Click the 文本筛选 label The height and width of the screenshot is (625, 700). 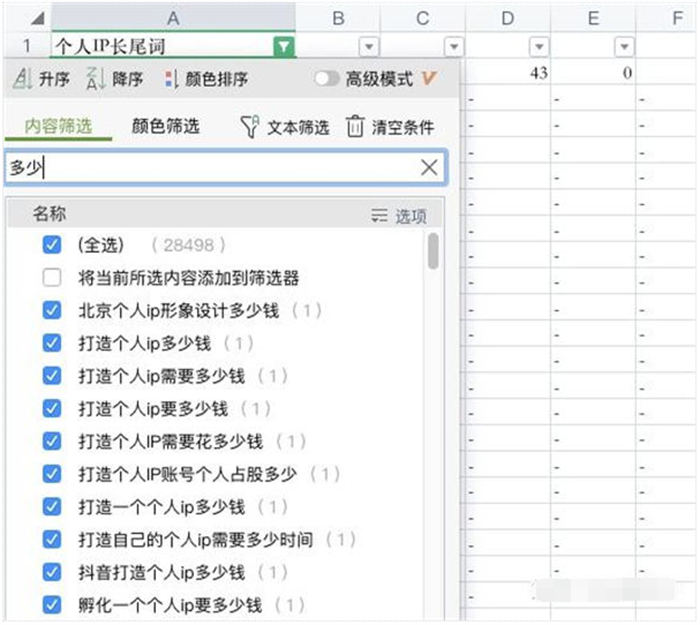click(298, 128)
